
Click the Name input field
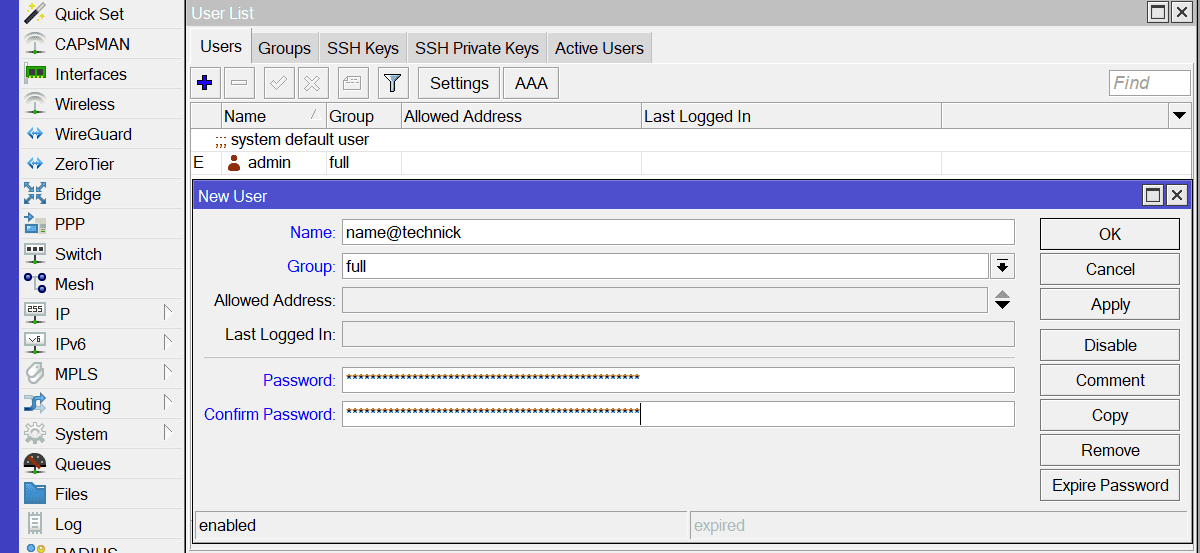pyautogui.click(x=678, y=232)
